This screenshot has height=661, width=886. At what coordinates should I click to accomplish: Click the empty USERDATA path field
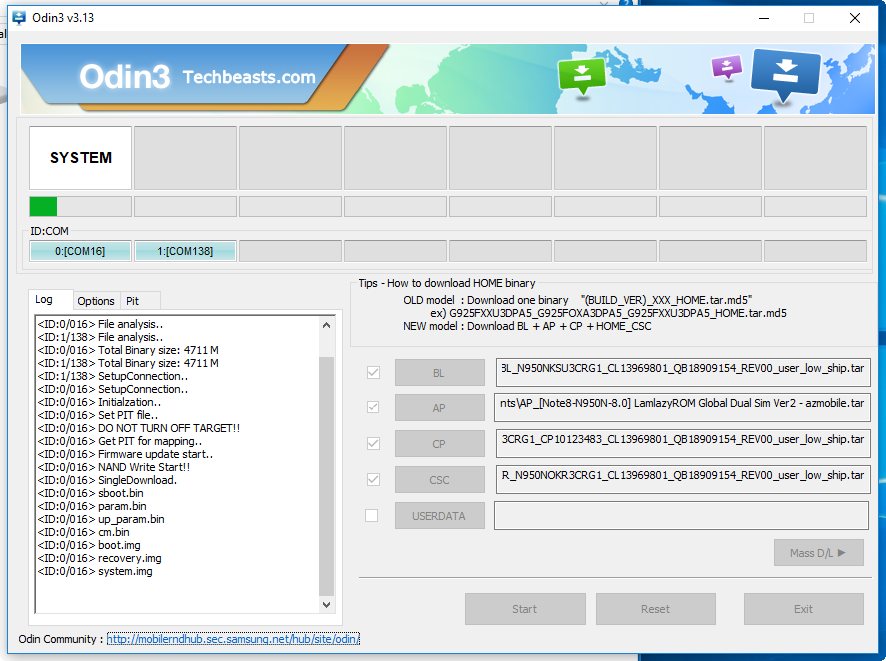pos(681,515)
